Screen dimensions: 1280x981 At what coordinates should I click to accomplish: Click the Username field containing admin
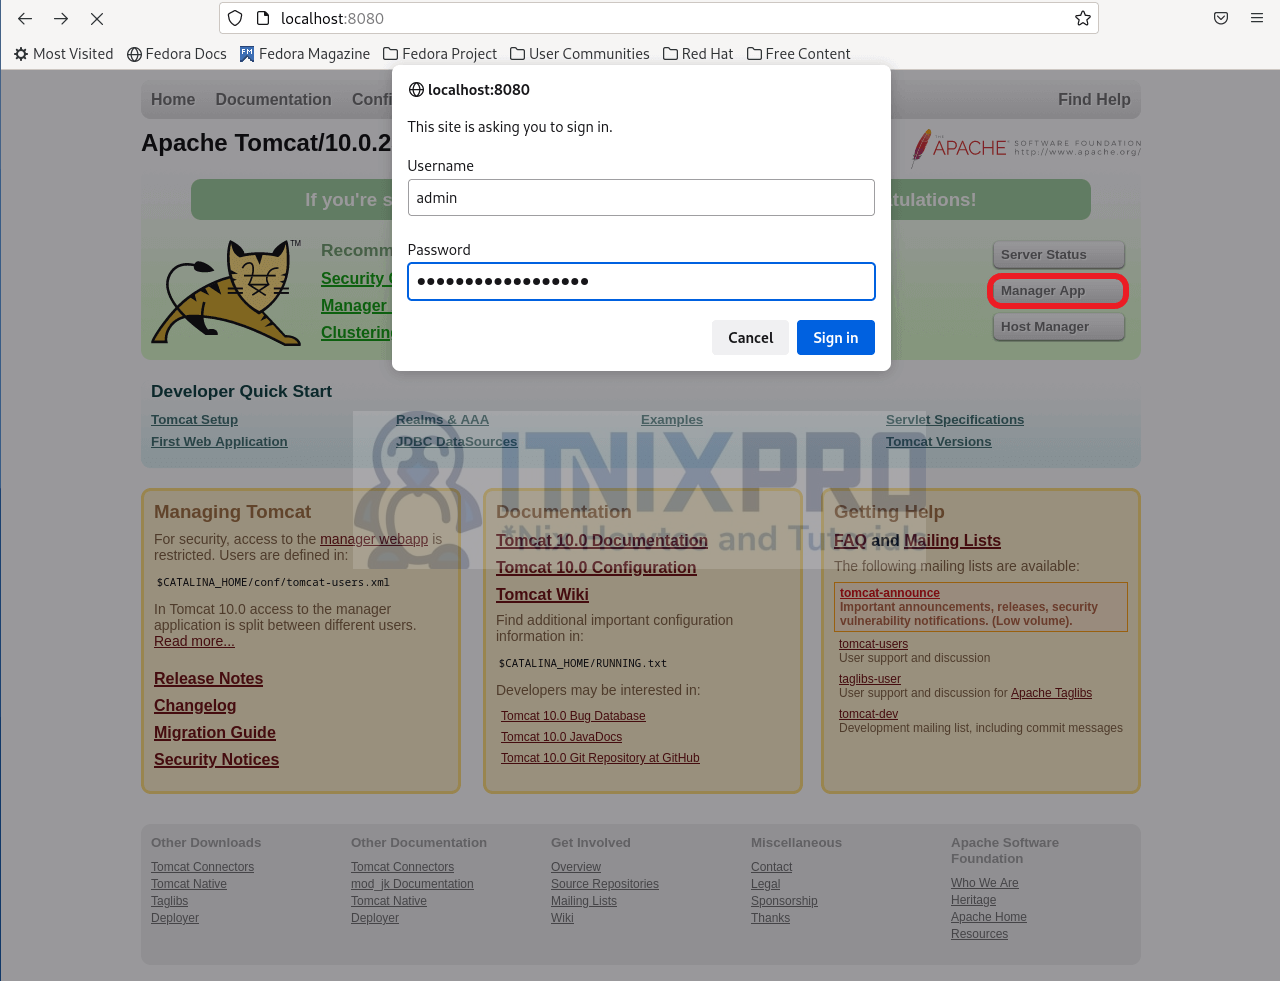point(641,198)
